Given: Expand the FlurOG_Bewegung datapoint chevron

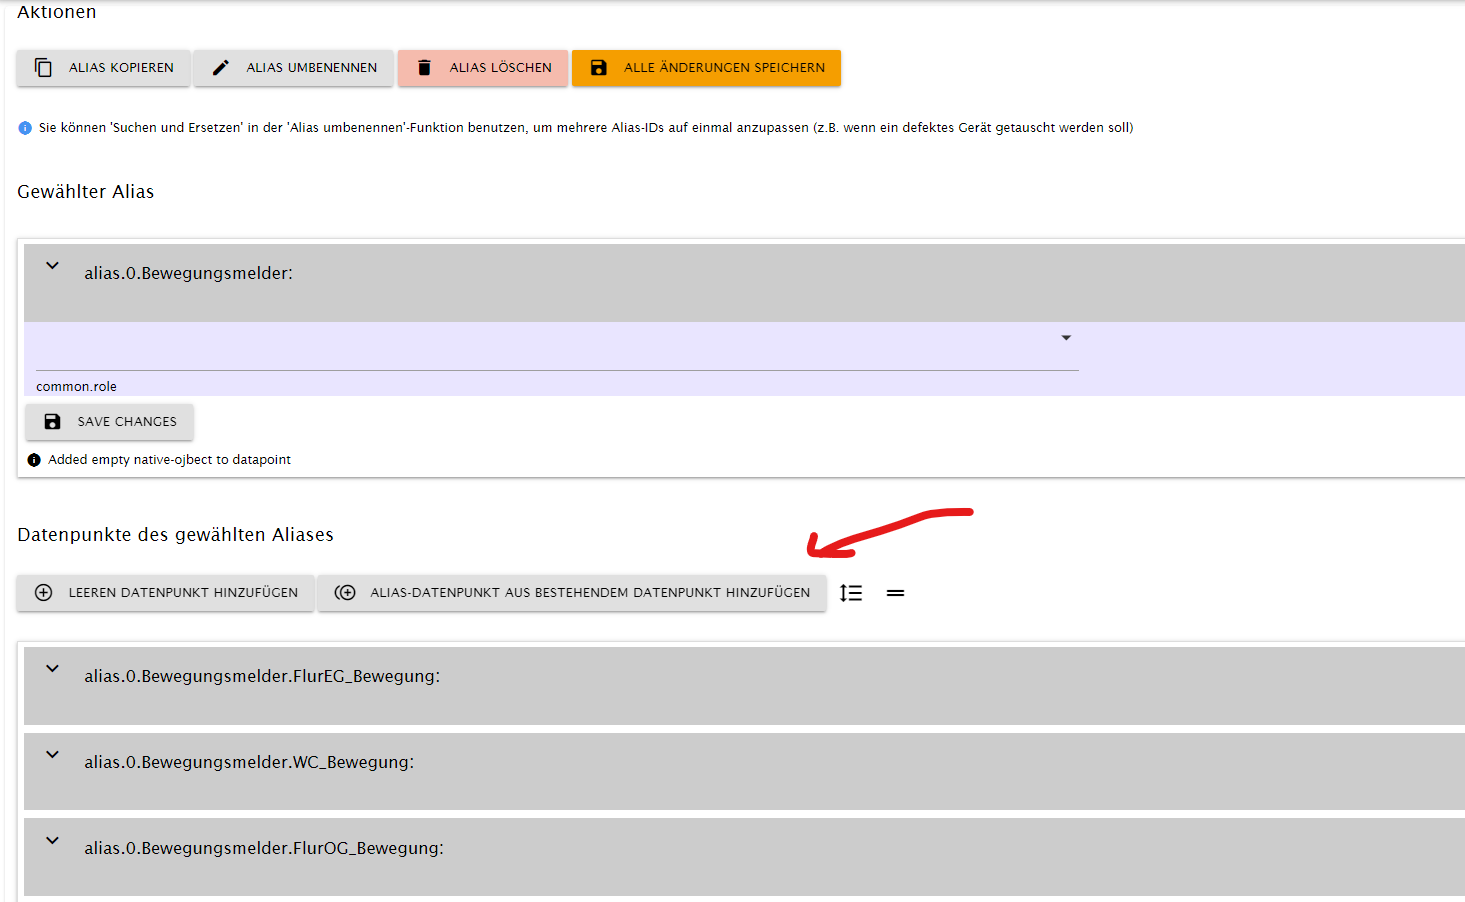Looking at the screenshot, I should coord(52,841).
